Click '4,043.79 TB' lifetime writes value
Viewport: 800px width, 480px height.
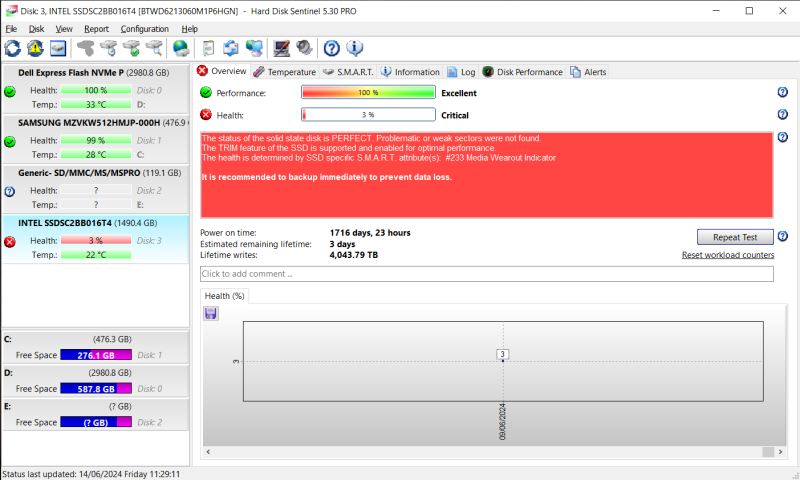tap(354, 255)
